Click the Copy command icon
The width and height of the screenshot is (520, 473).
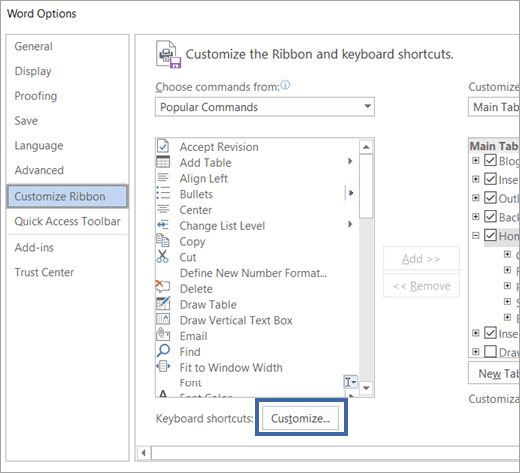pyautogui.click(x=163, y=241)
